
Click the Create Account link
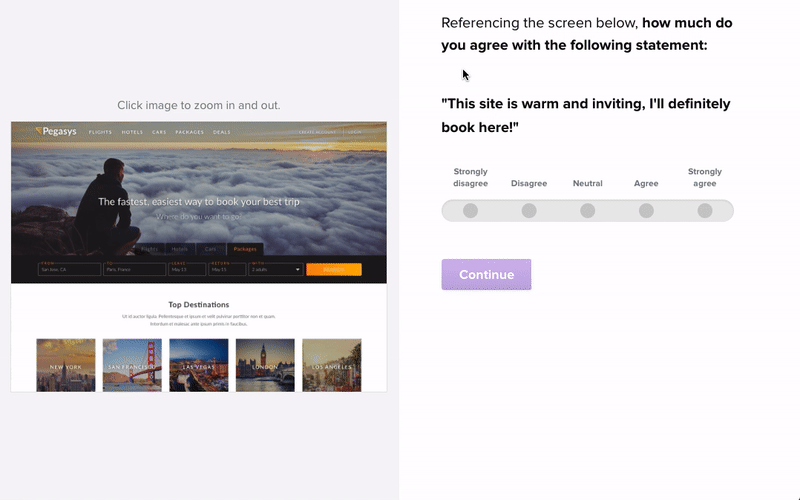pos(317,132)
